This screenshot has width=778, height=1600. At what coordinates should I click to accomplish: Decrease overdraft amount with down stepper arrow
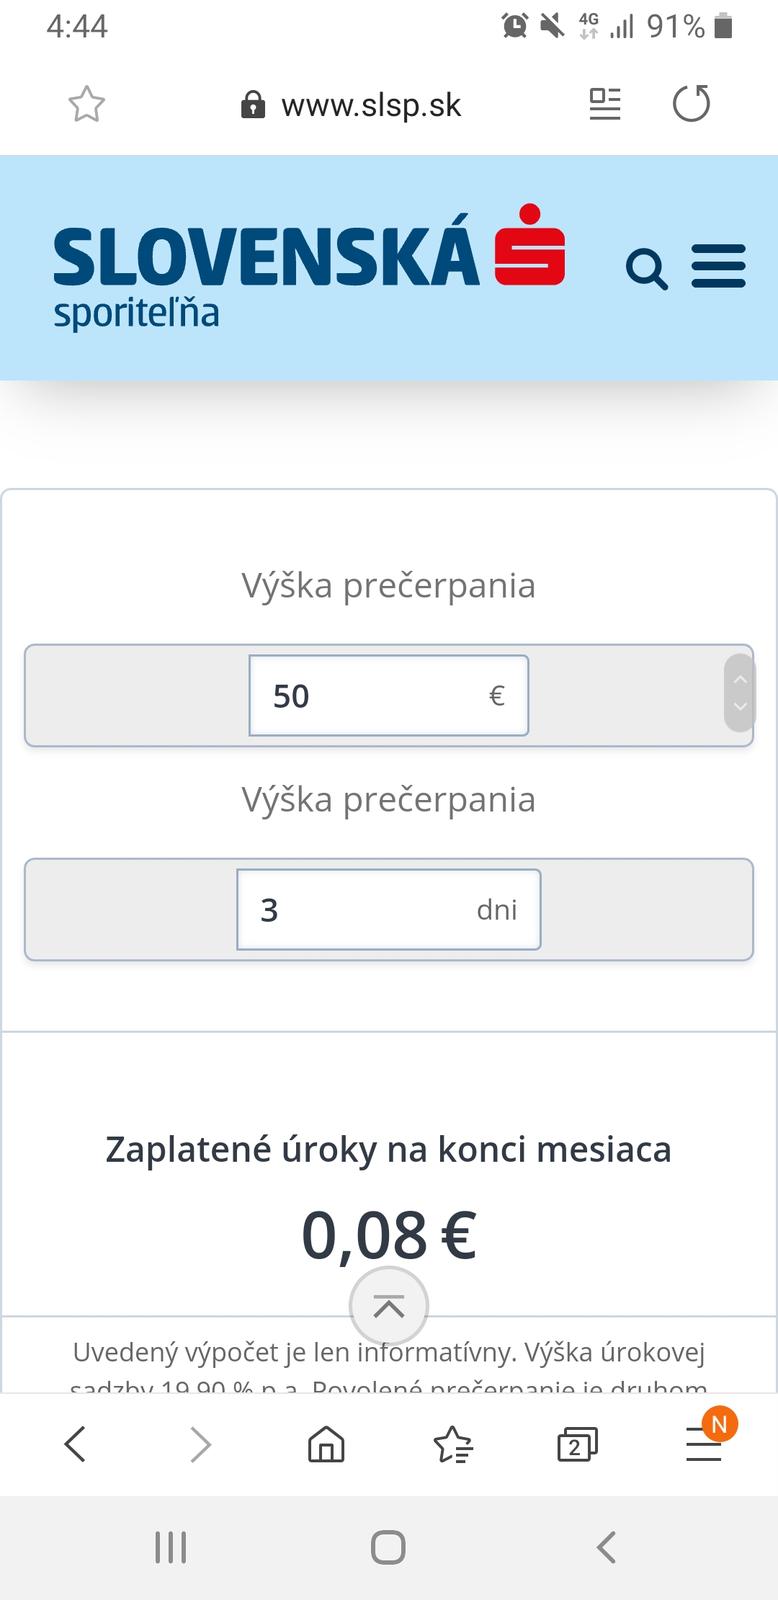[740, 707]
